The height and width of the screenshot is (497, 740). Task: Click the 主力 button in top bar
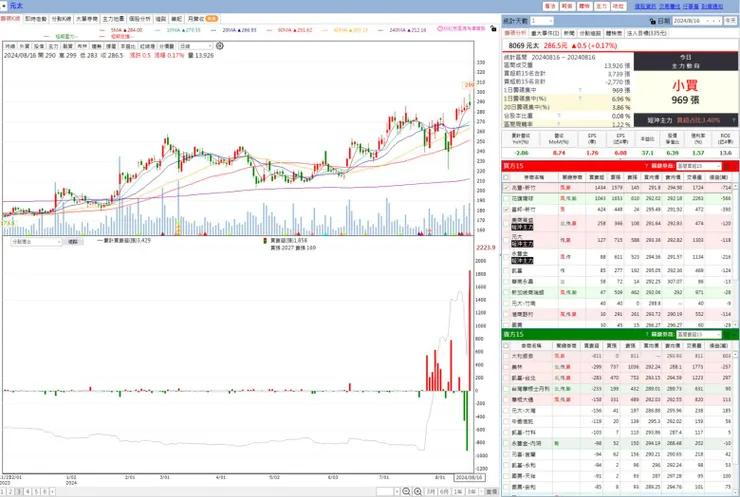[601, 6]
